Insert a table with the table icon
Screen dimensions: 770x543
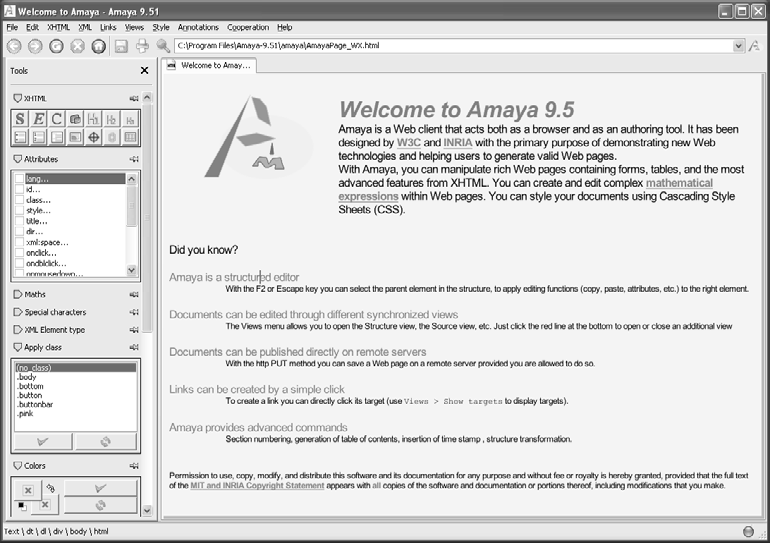(x=130, y=137)
